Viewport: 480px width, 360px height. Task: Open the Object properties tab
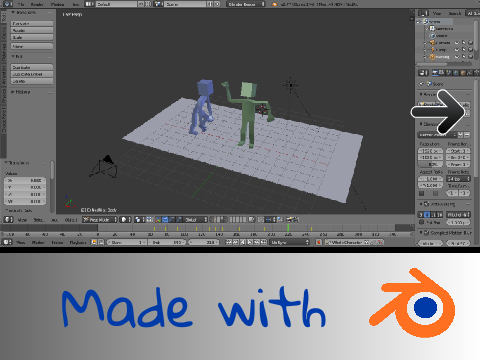click(x=462, y=73)
